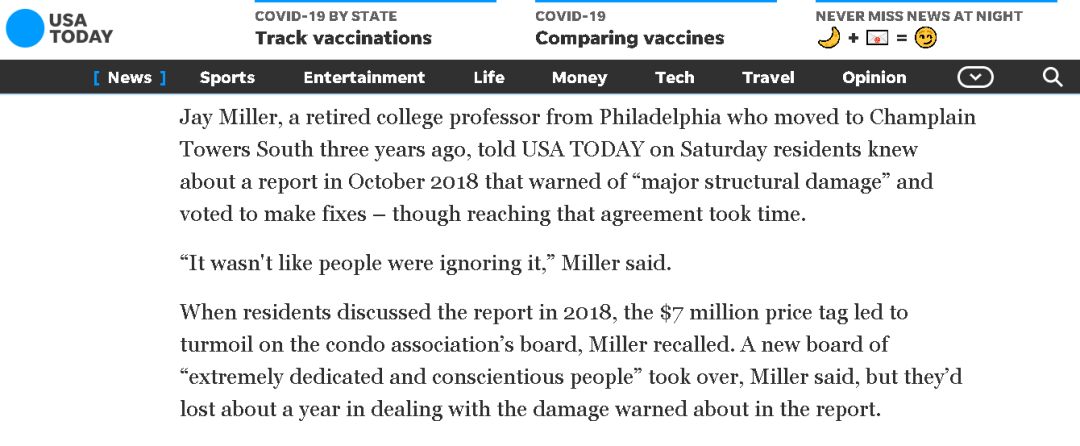Go to the Sports section
The height and width of the screenshot is (446, 1080).
(x=227, y=77)
